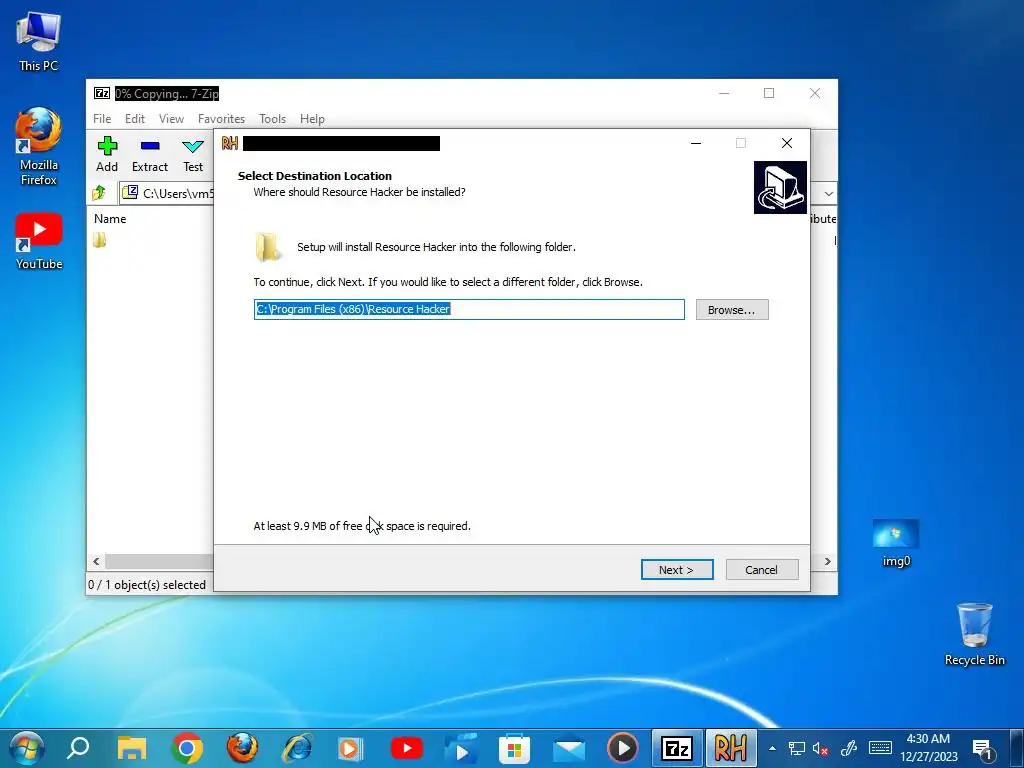The image size is (1024, 768).
Task: Select the folder item in 7-Zip file list
Action: [x=100, y=240]
